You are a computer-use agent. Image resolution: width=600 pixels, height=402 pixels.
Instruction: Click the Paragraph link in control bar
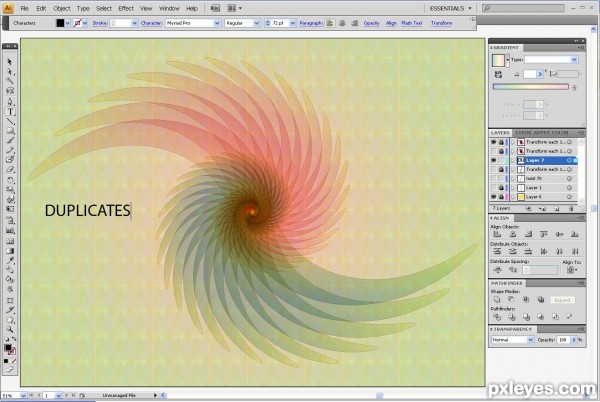point(311,23)
